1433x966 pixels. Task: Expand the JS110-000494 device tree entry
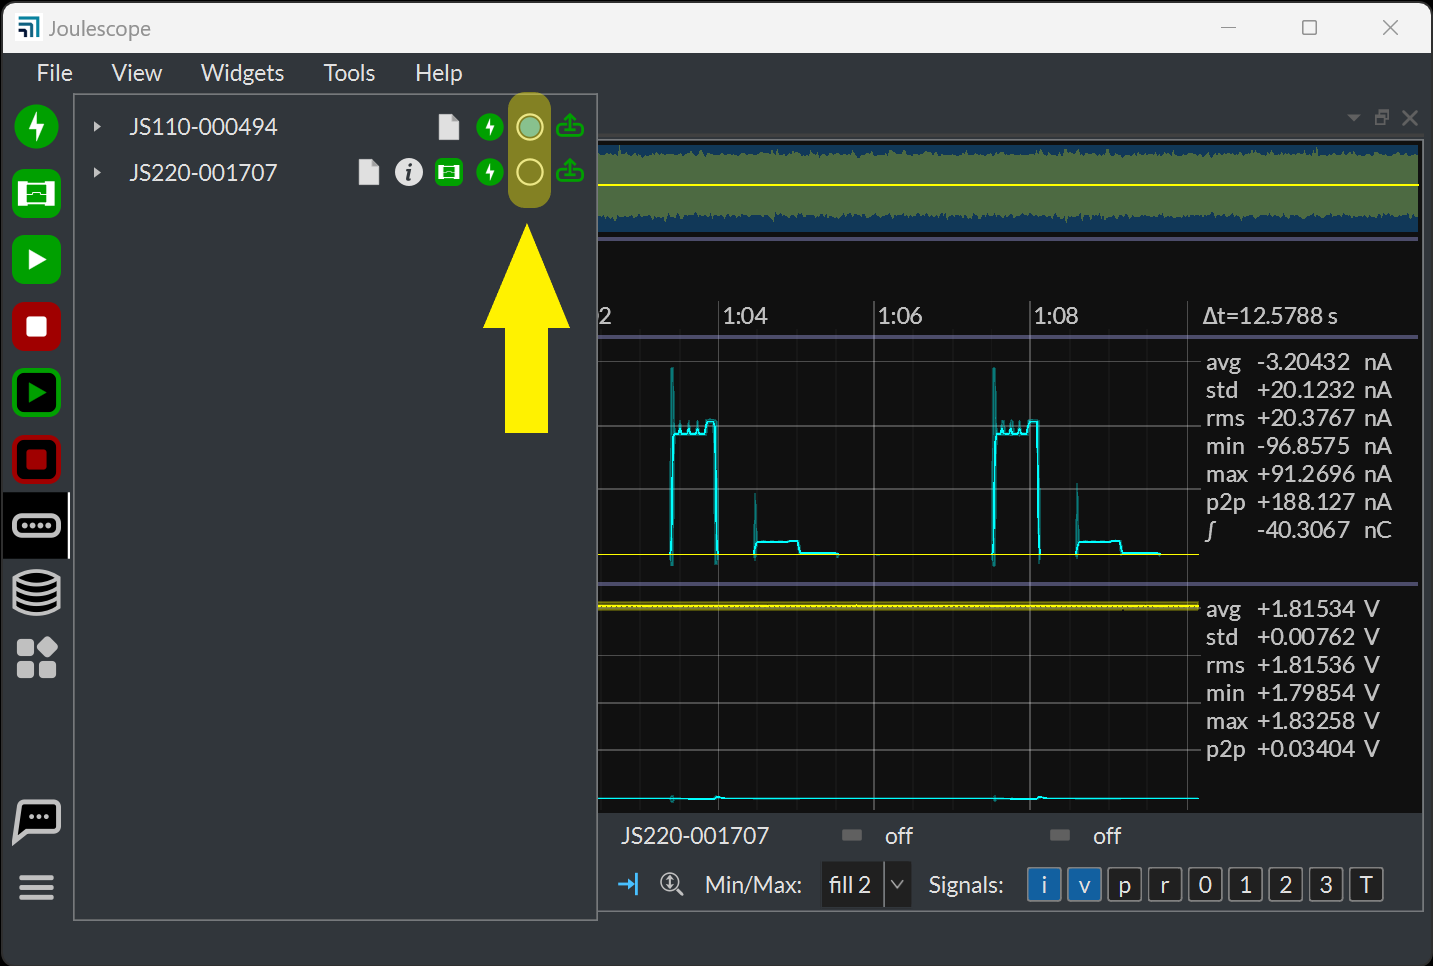(x=97, y=127)
